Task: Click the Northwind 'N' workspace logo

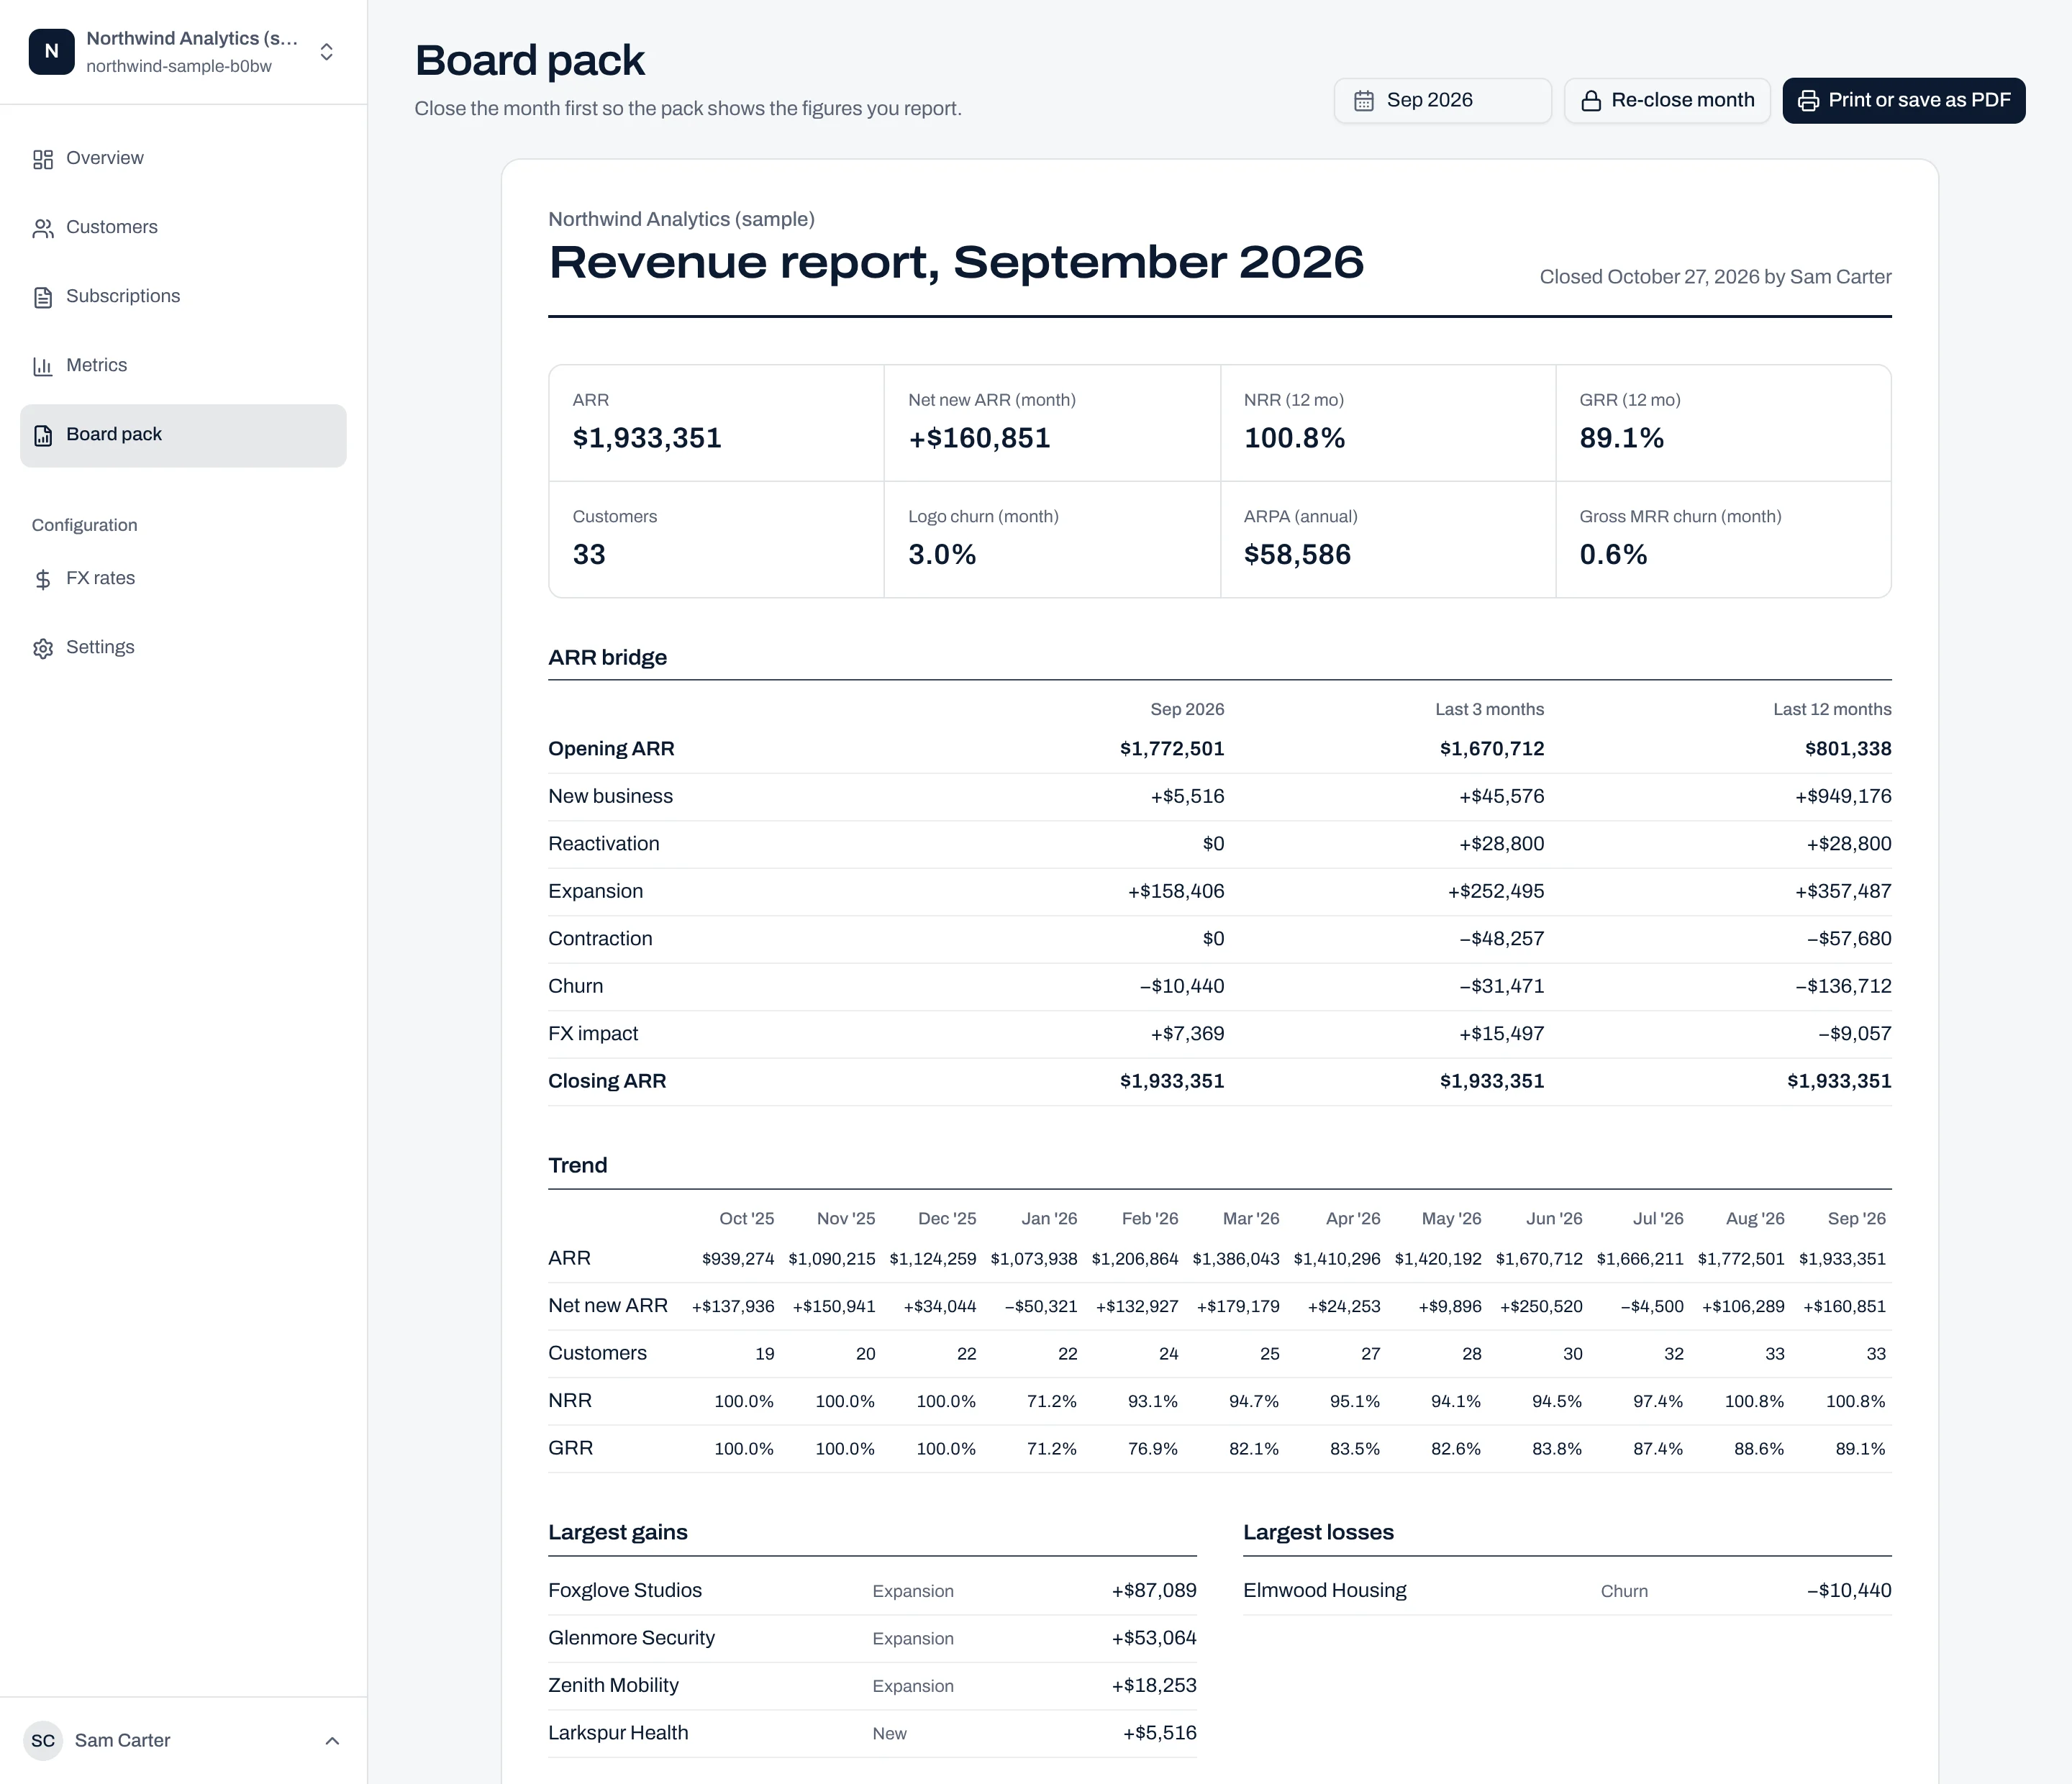Action: [x=52, y=52]
